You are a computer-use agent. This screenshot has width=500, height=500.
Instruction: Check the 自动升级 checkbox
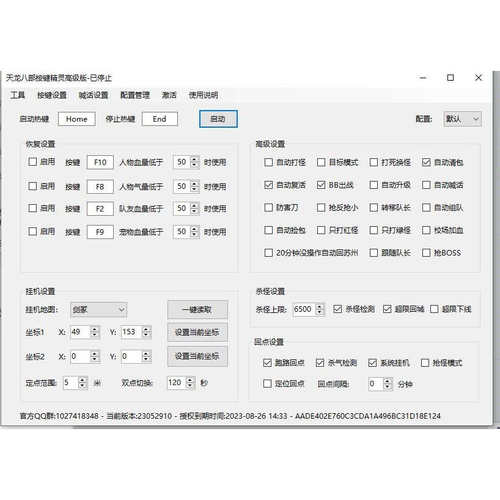[374, 185]
